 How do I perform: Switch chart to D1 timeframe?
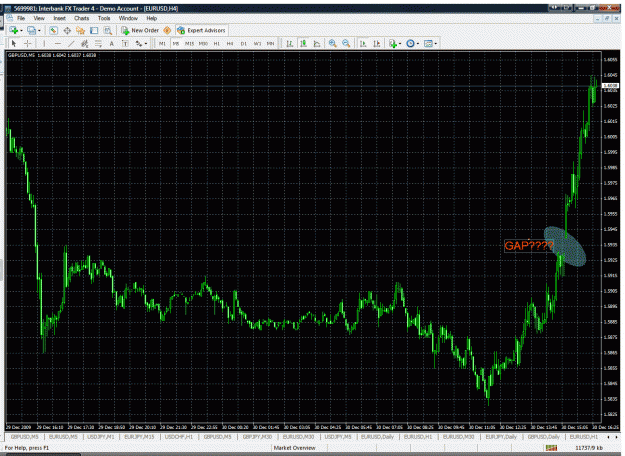click(x=244, y=43)
